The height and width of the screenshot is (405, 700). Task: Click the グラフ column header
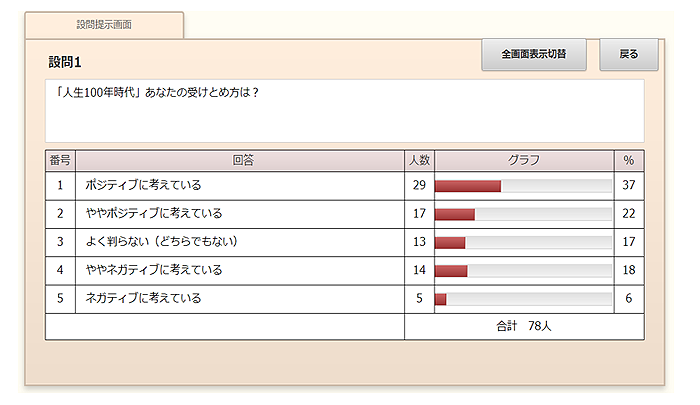(524, 160)
